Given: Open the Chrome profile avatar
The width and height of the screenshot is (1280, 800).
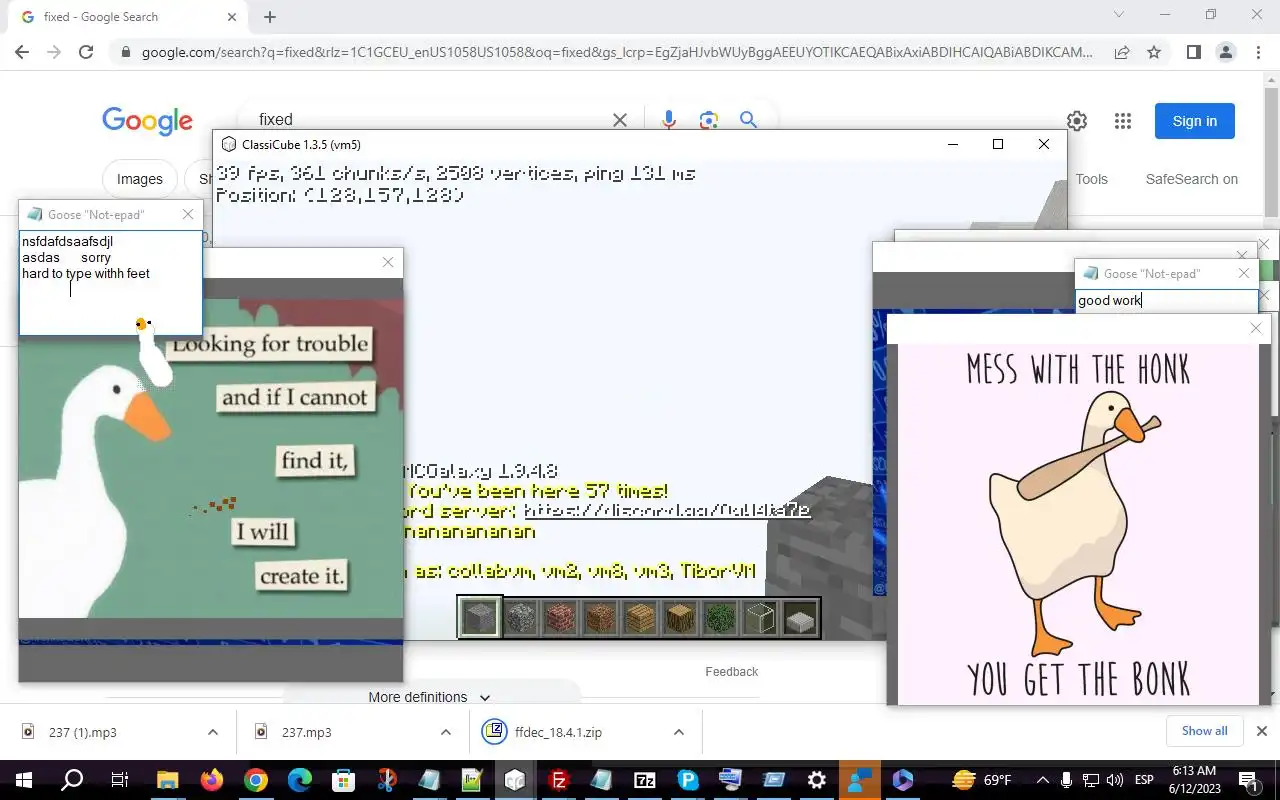Looking at the screenshot, I should click(1226, 52).
